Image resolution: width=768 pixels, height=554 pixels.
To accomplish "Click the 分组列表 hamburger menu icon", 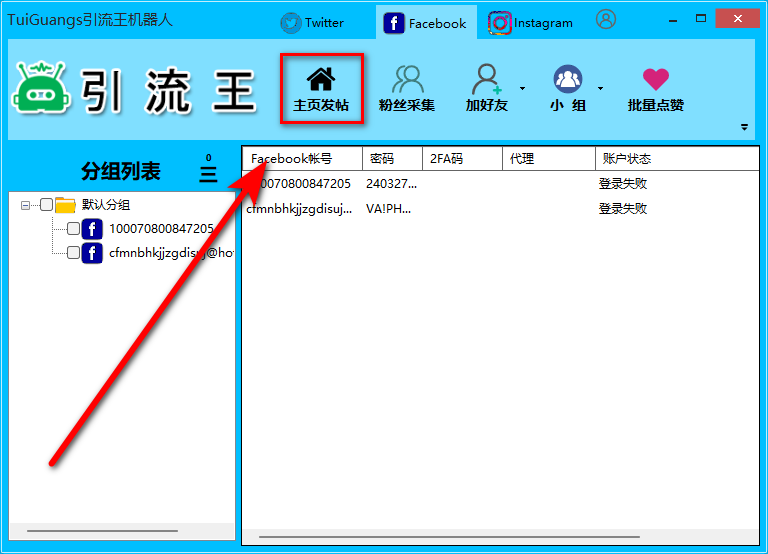I will pos(208,173).
